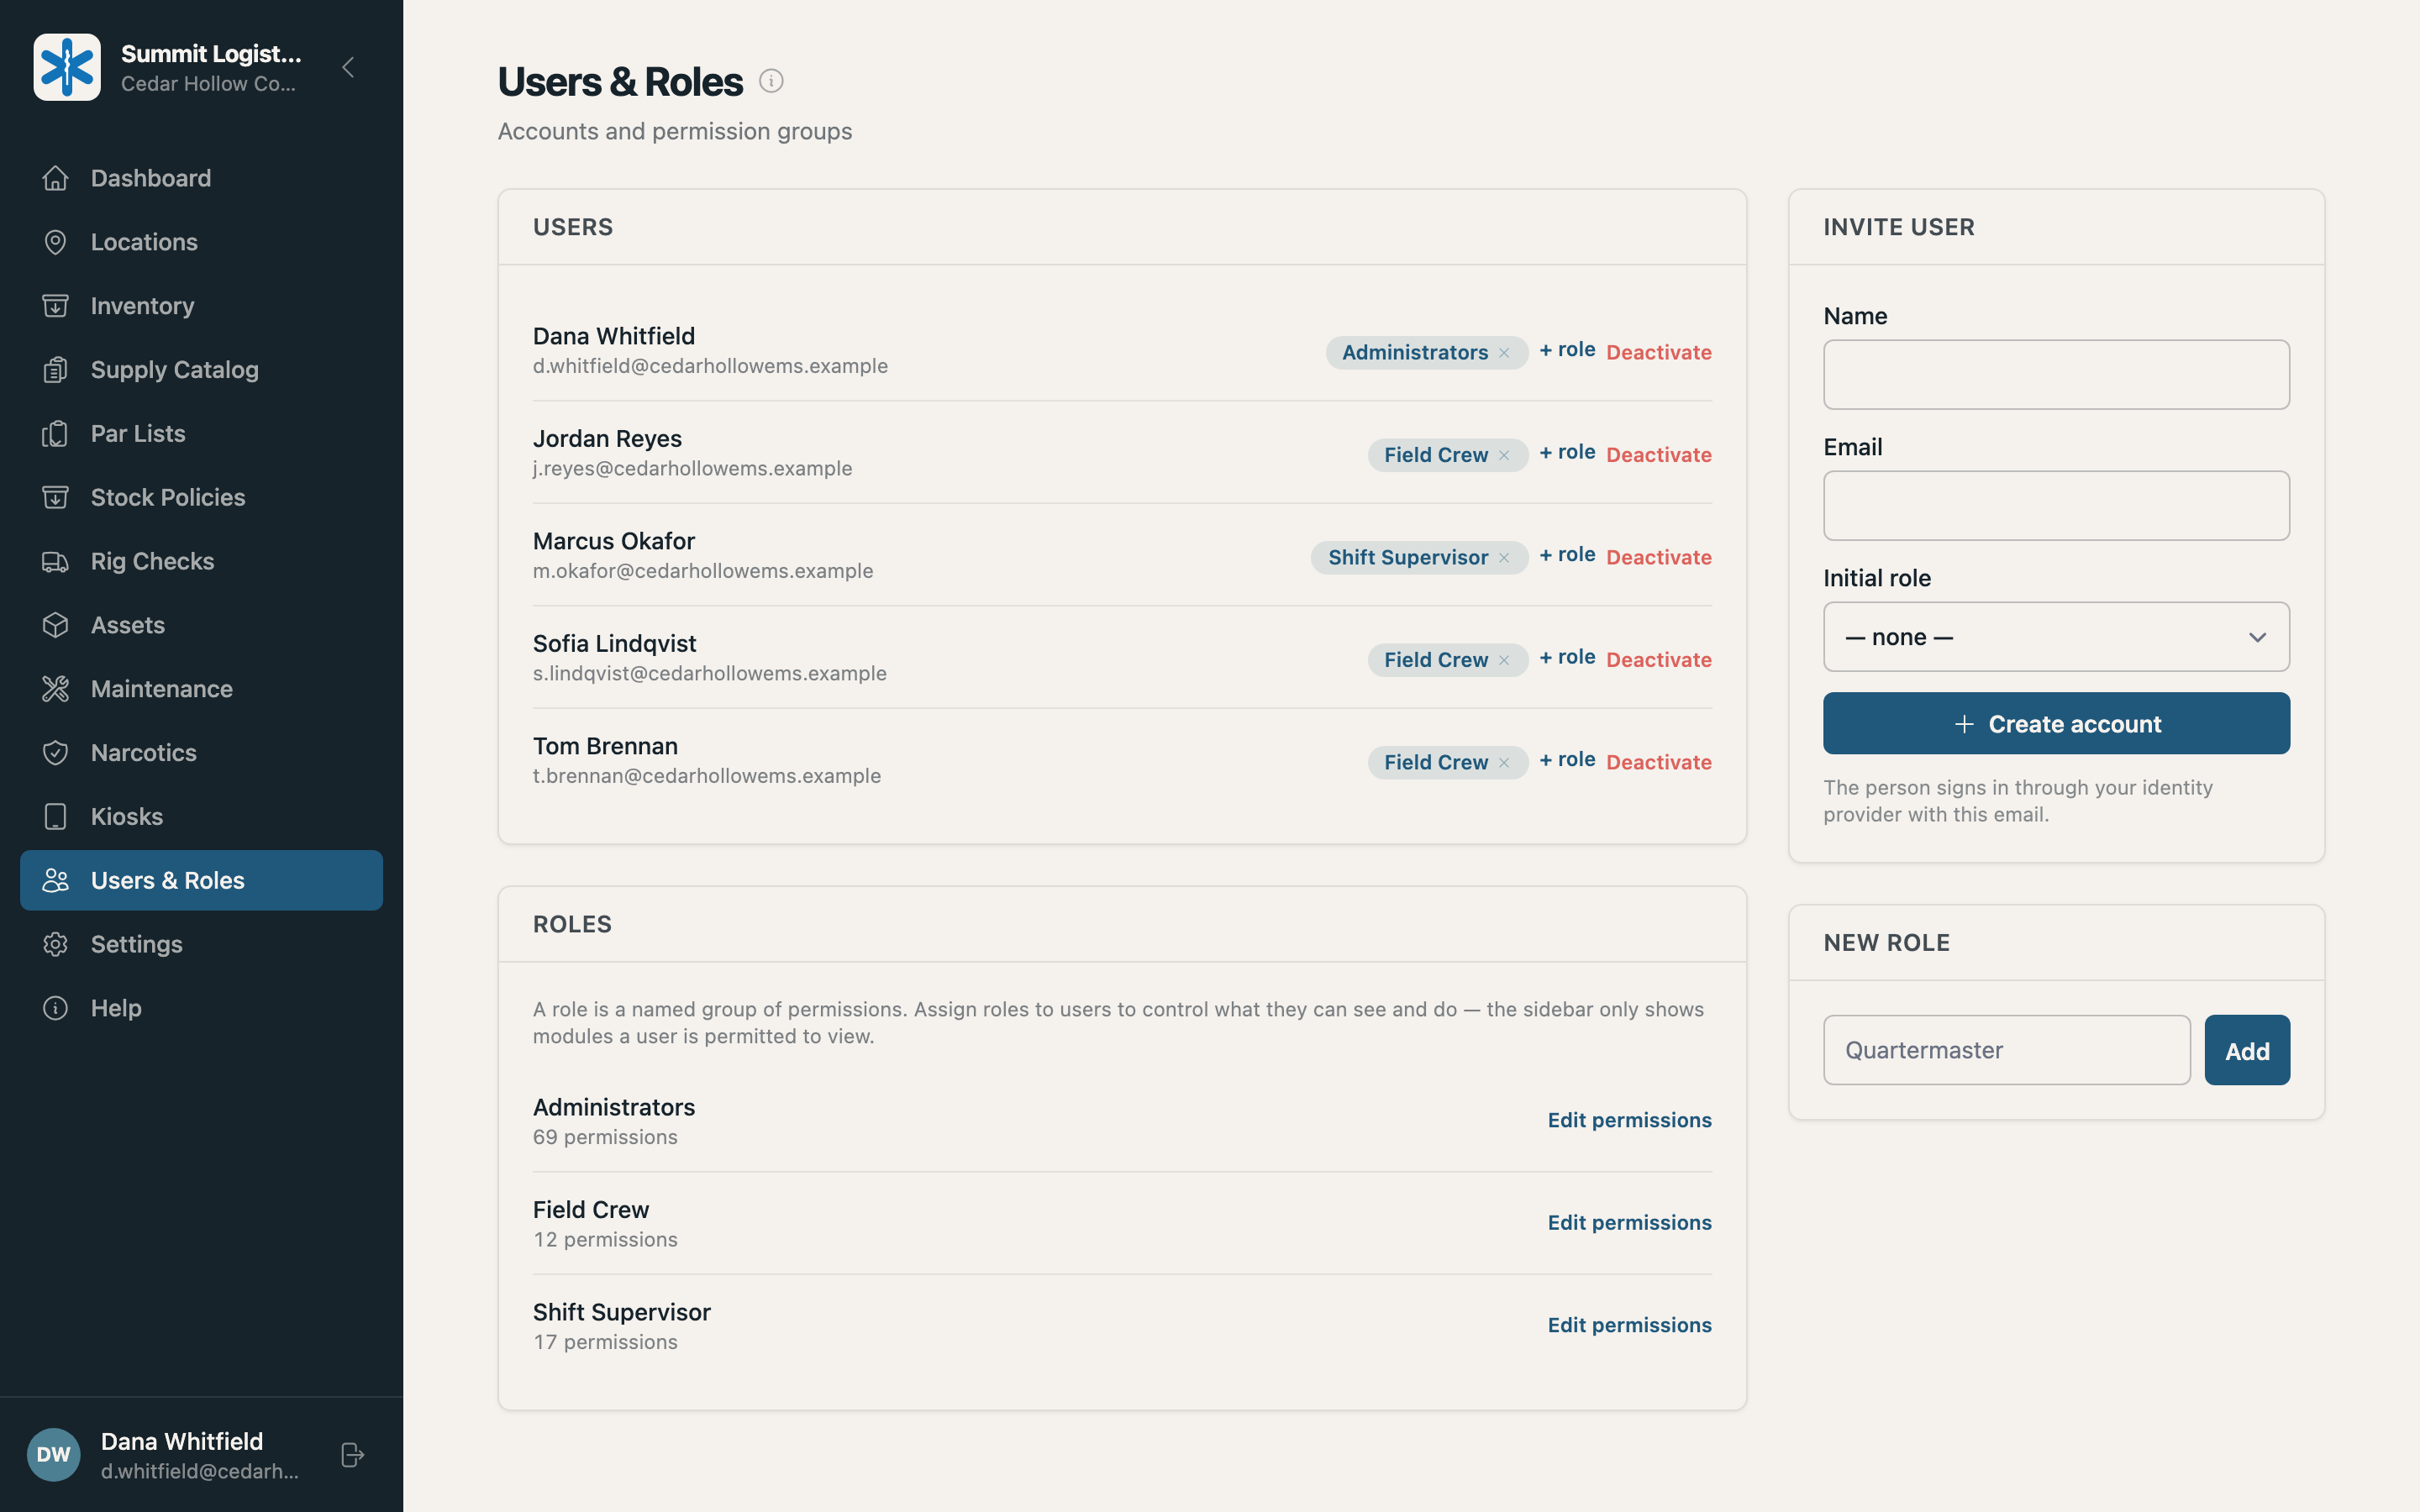Navigate to Supply Catalog
This screenshot has height=1512, width=2420.
201,370
